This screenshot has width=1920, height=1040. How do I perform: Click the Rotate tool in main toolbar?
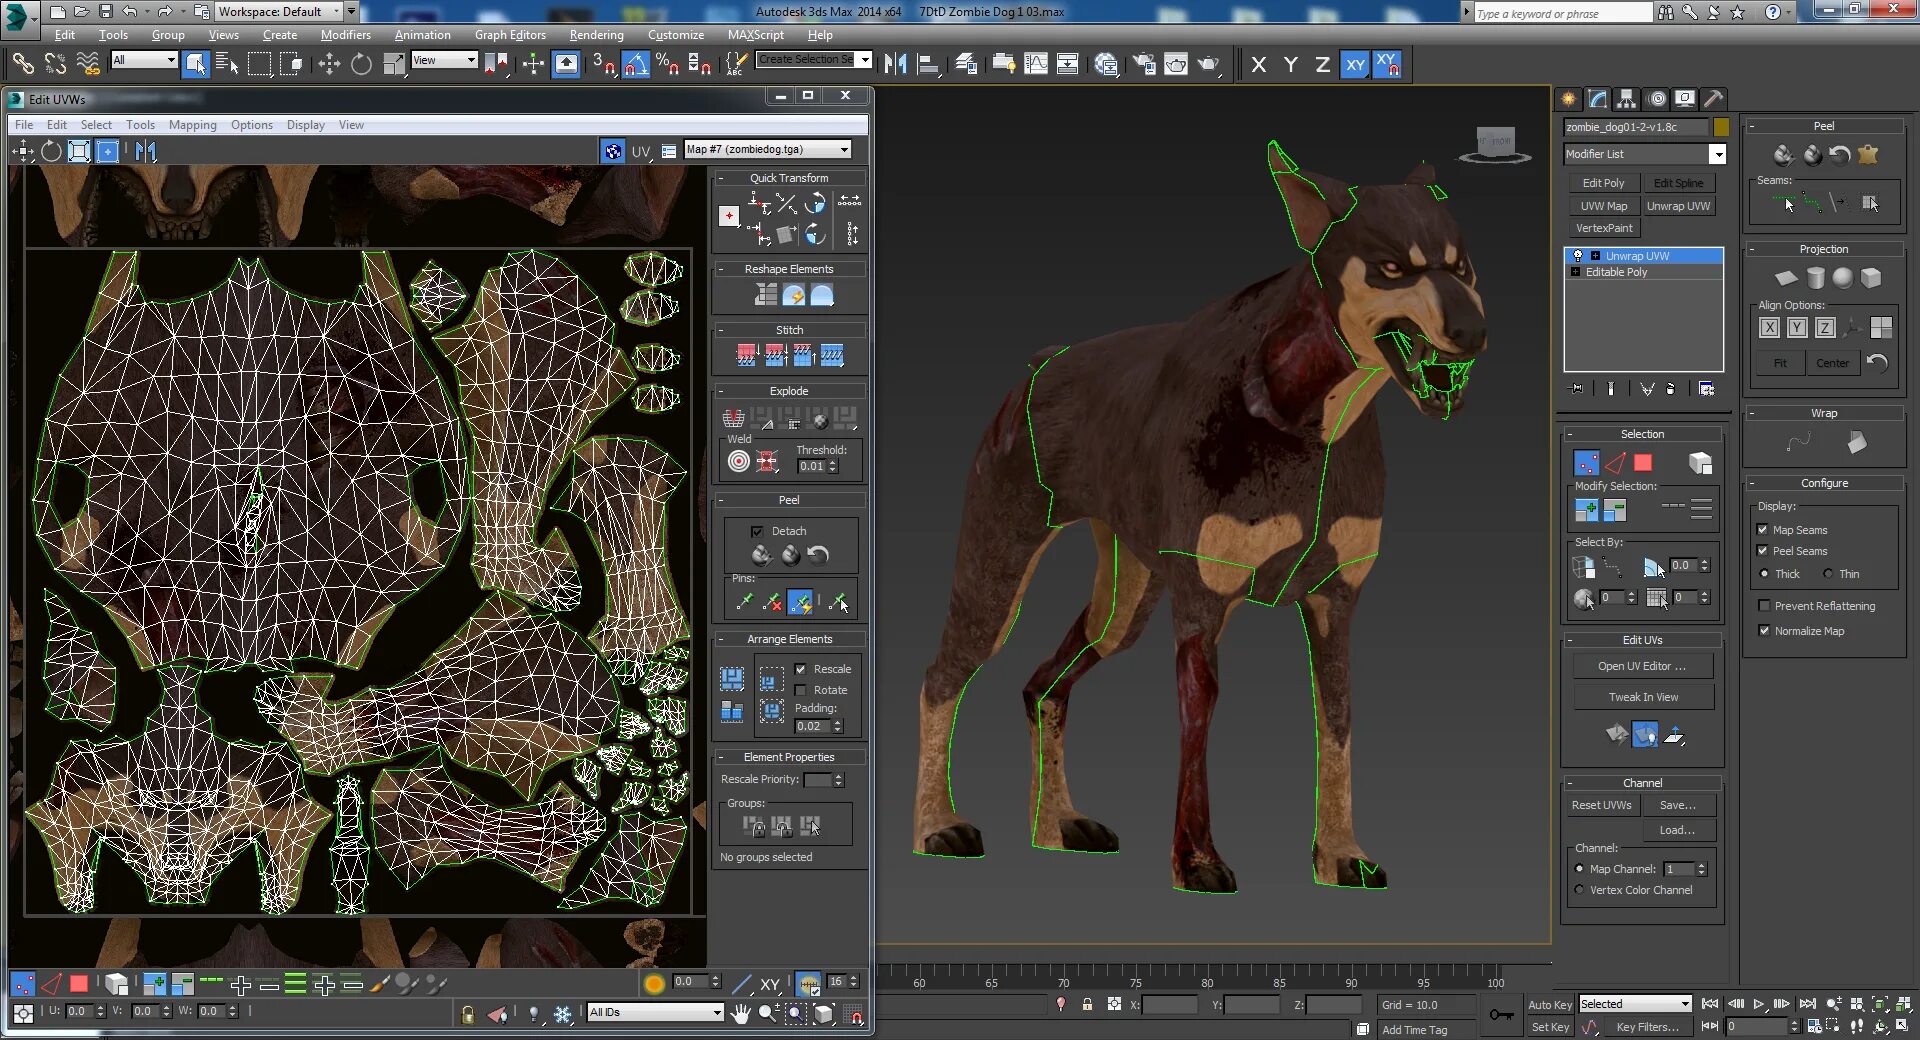[361, 65]
